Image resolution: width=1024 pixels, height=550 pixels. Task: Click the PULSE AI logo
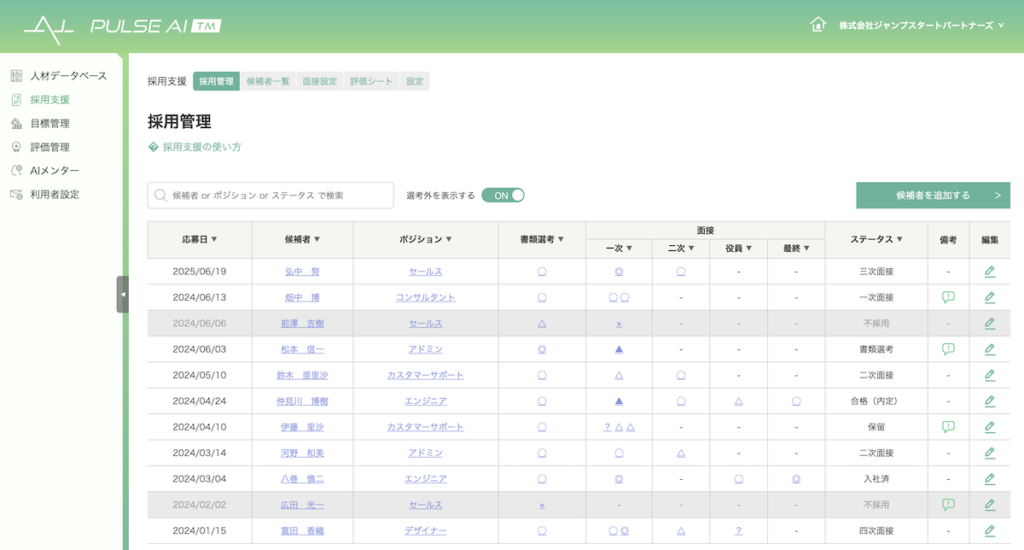click(x=122, y=26)
